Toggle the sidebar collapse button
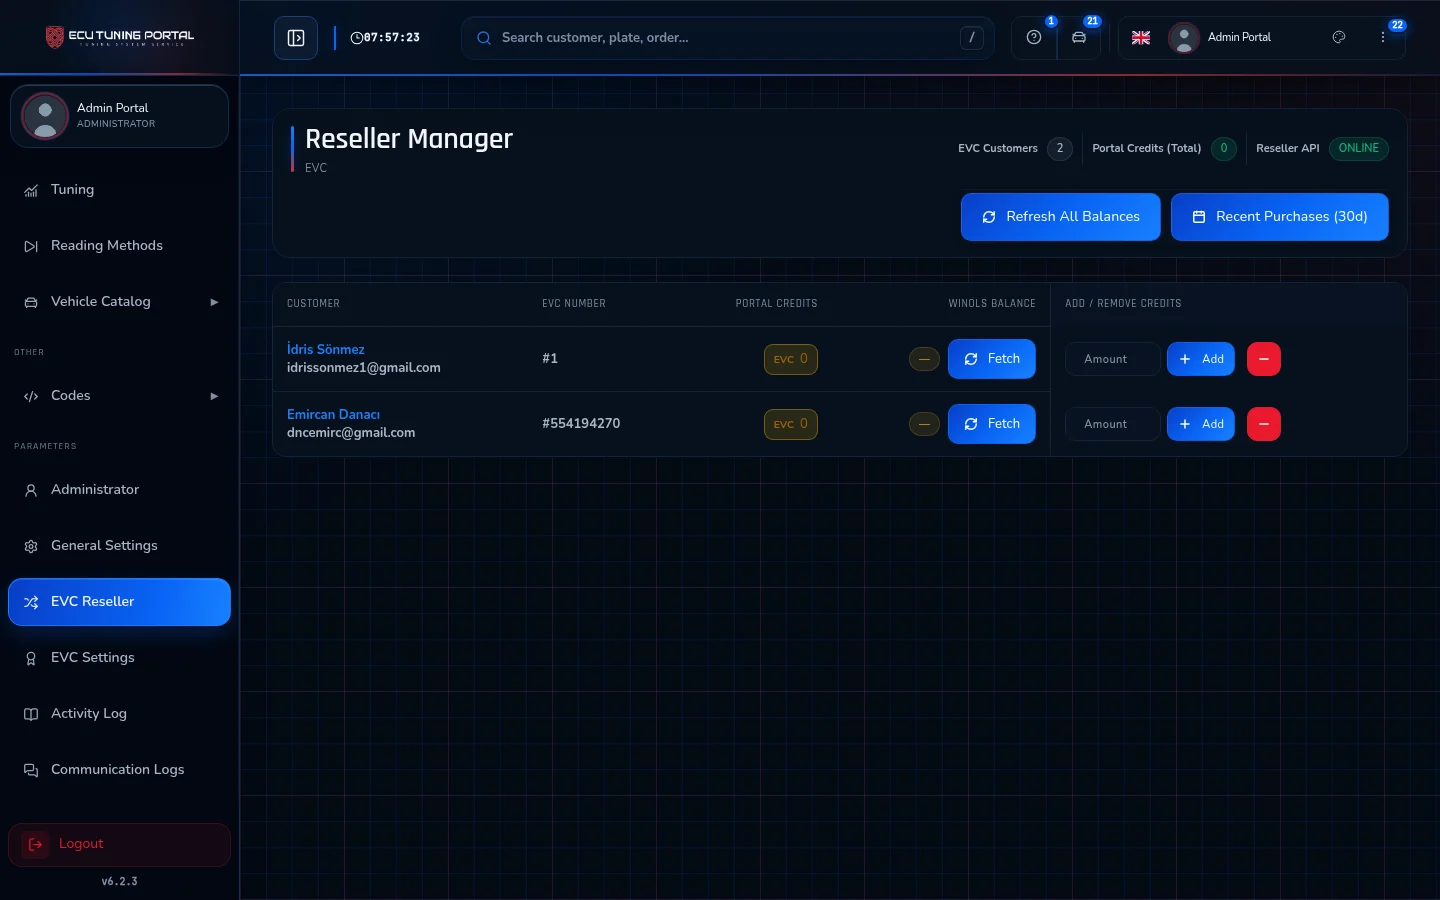Screen dimensions: 1440x900 click(296, 38)
